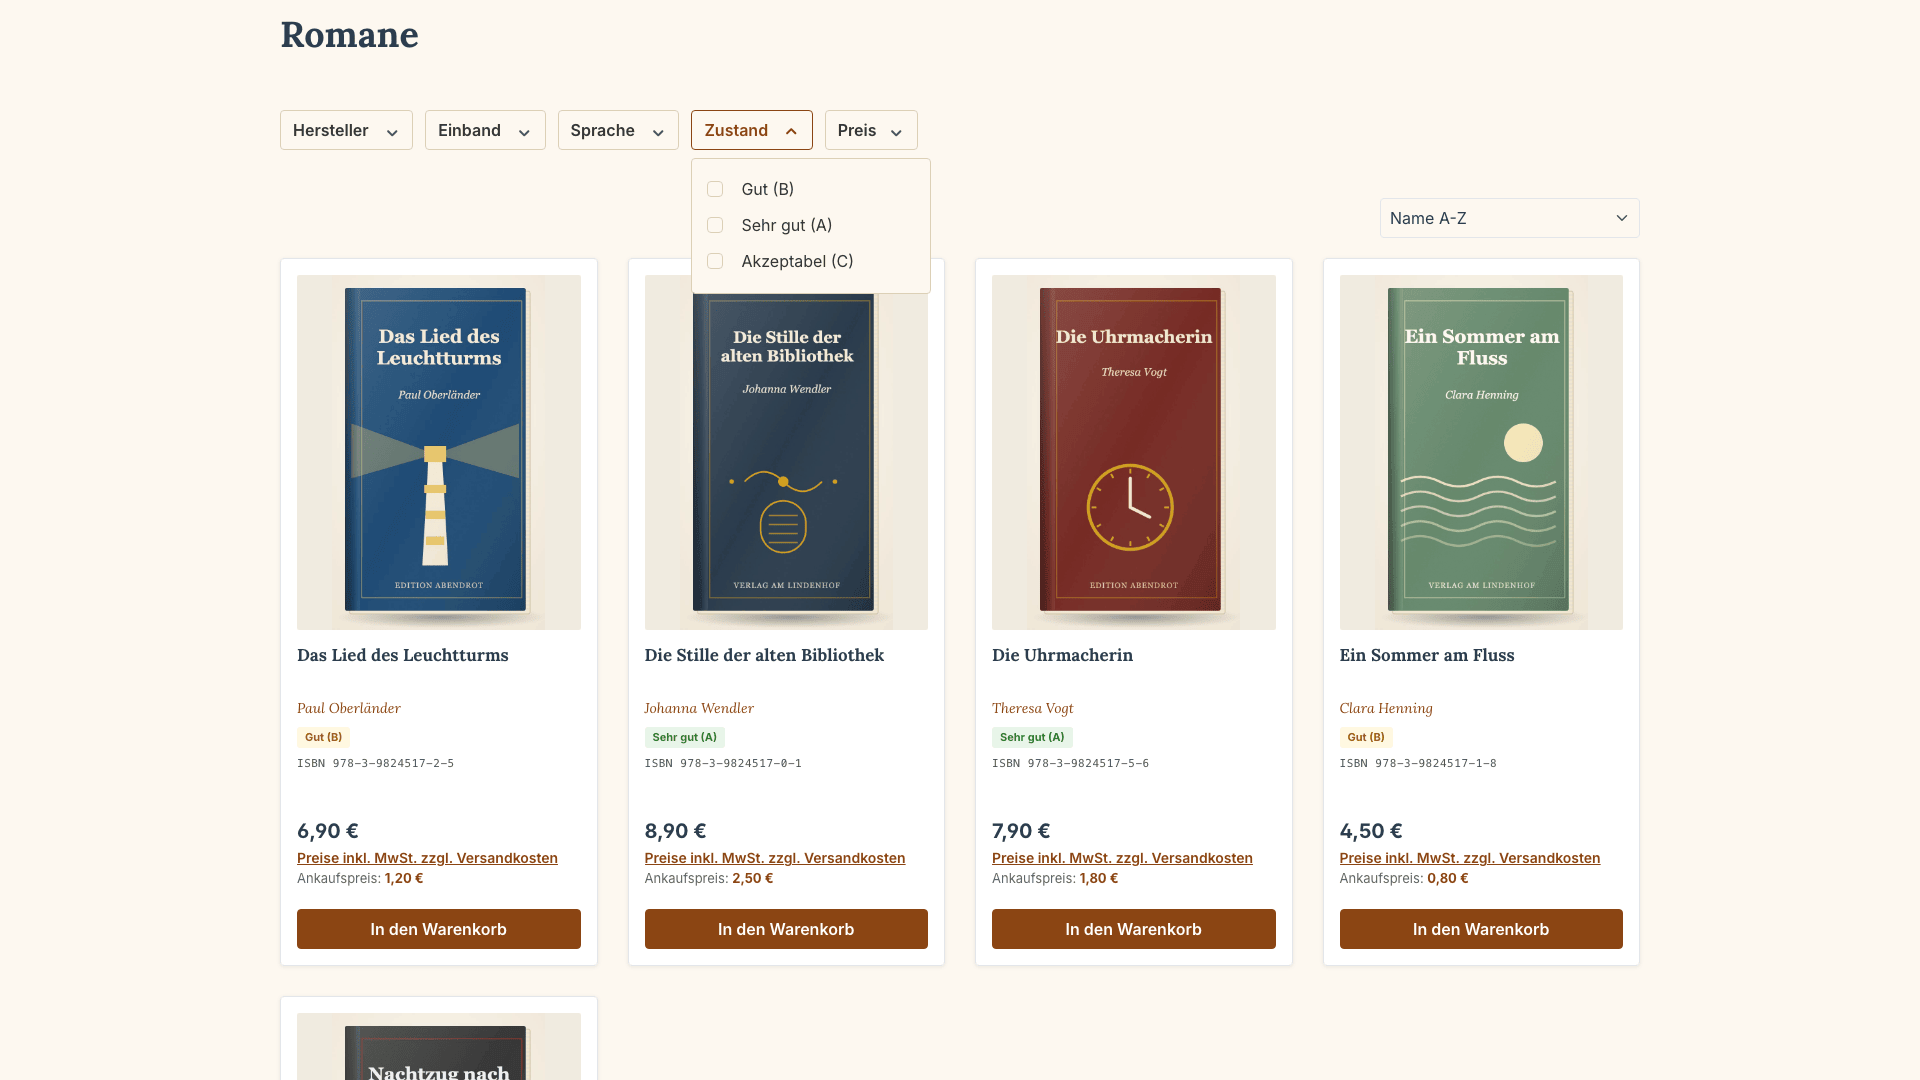Open shipping info link under 8,90 € price
The width and height of the screenshot is (1920, 1080).
point(775,858)
